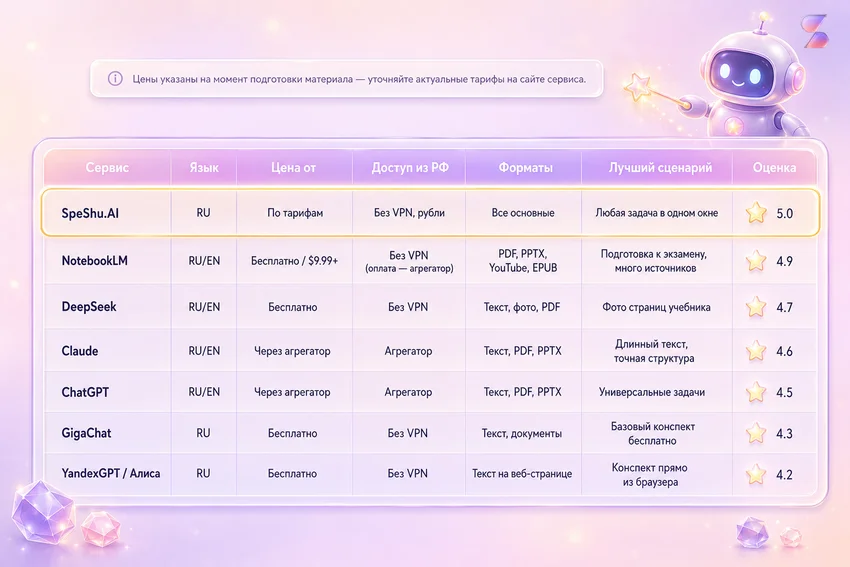This screenshot has width=850, height=567.
Task: Open the NotebookLM service entry
Action: coord(94,261)
